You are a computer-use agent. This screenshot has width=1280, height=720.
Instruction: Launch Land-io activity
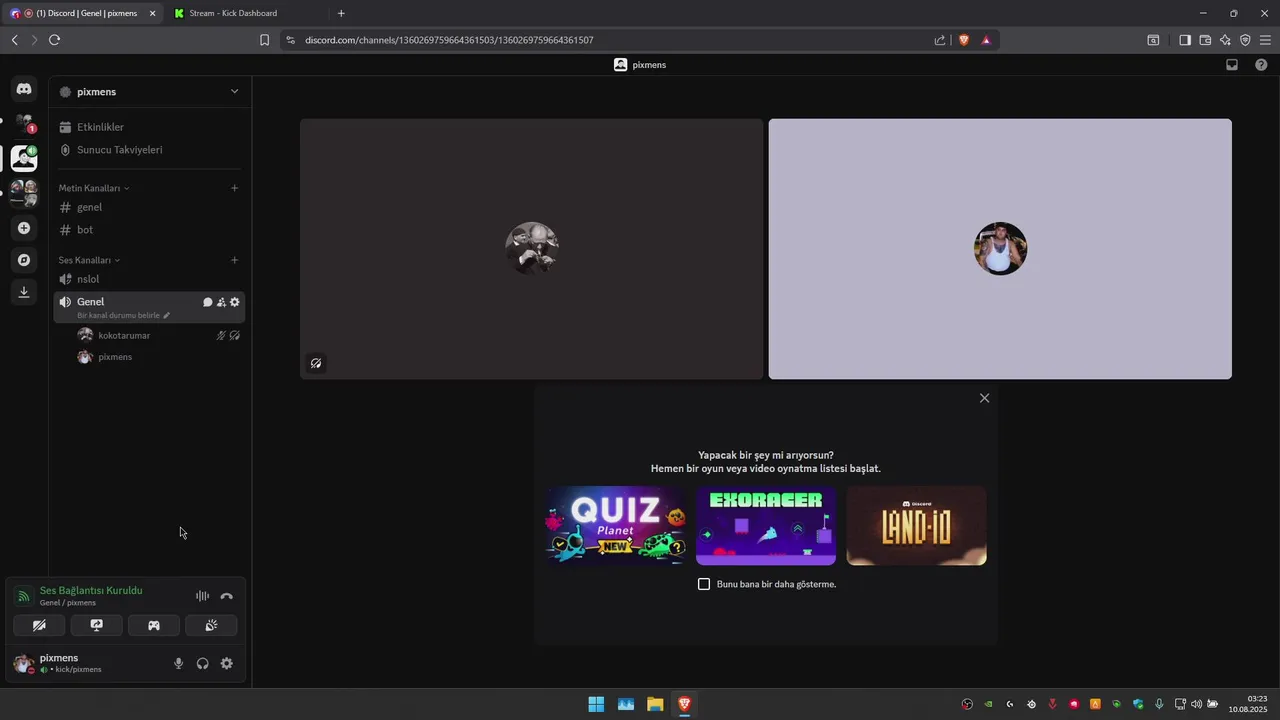click(916, 526)
